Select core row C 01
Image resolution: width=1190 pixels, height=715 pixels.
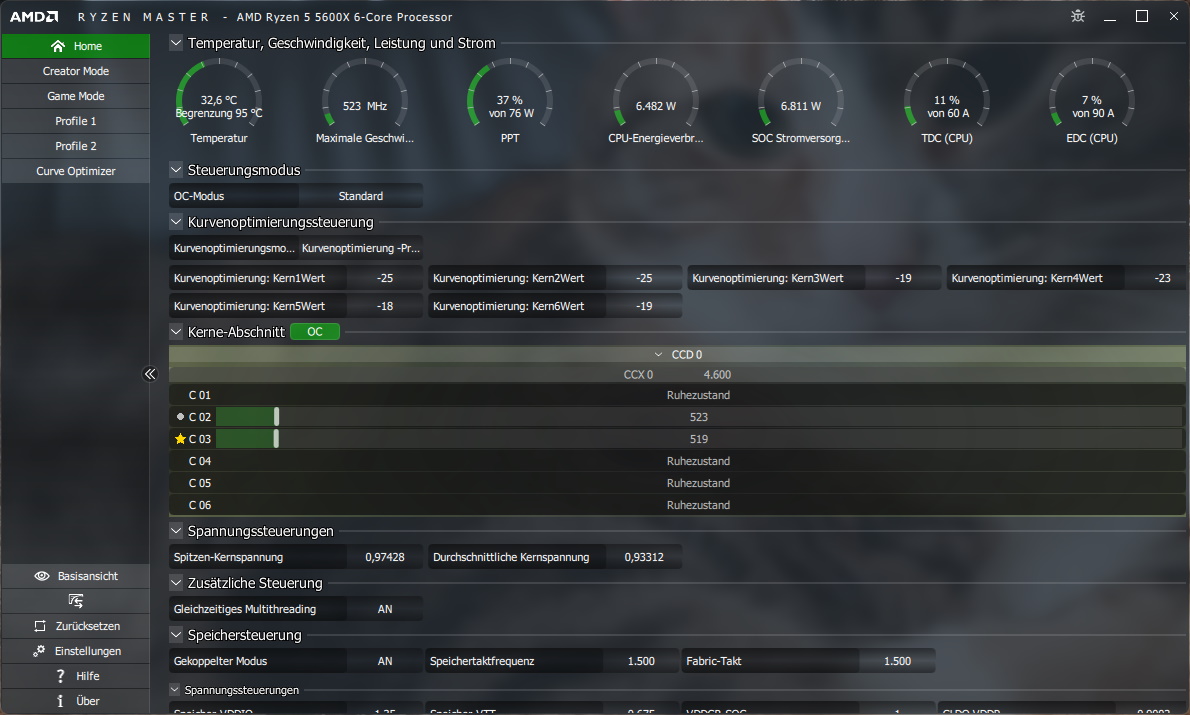[677, 395]
